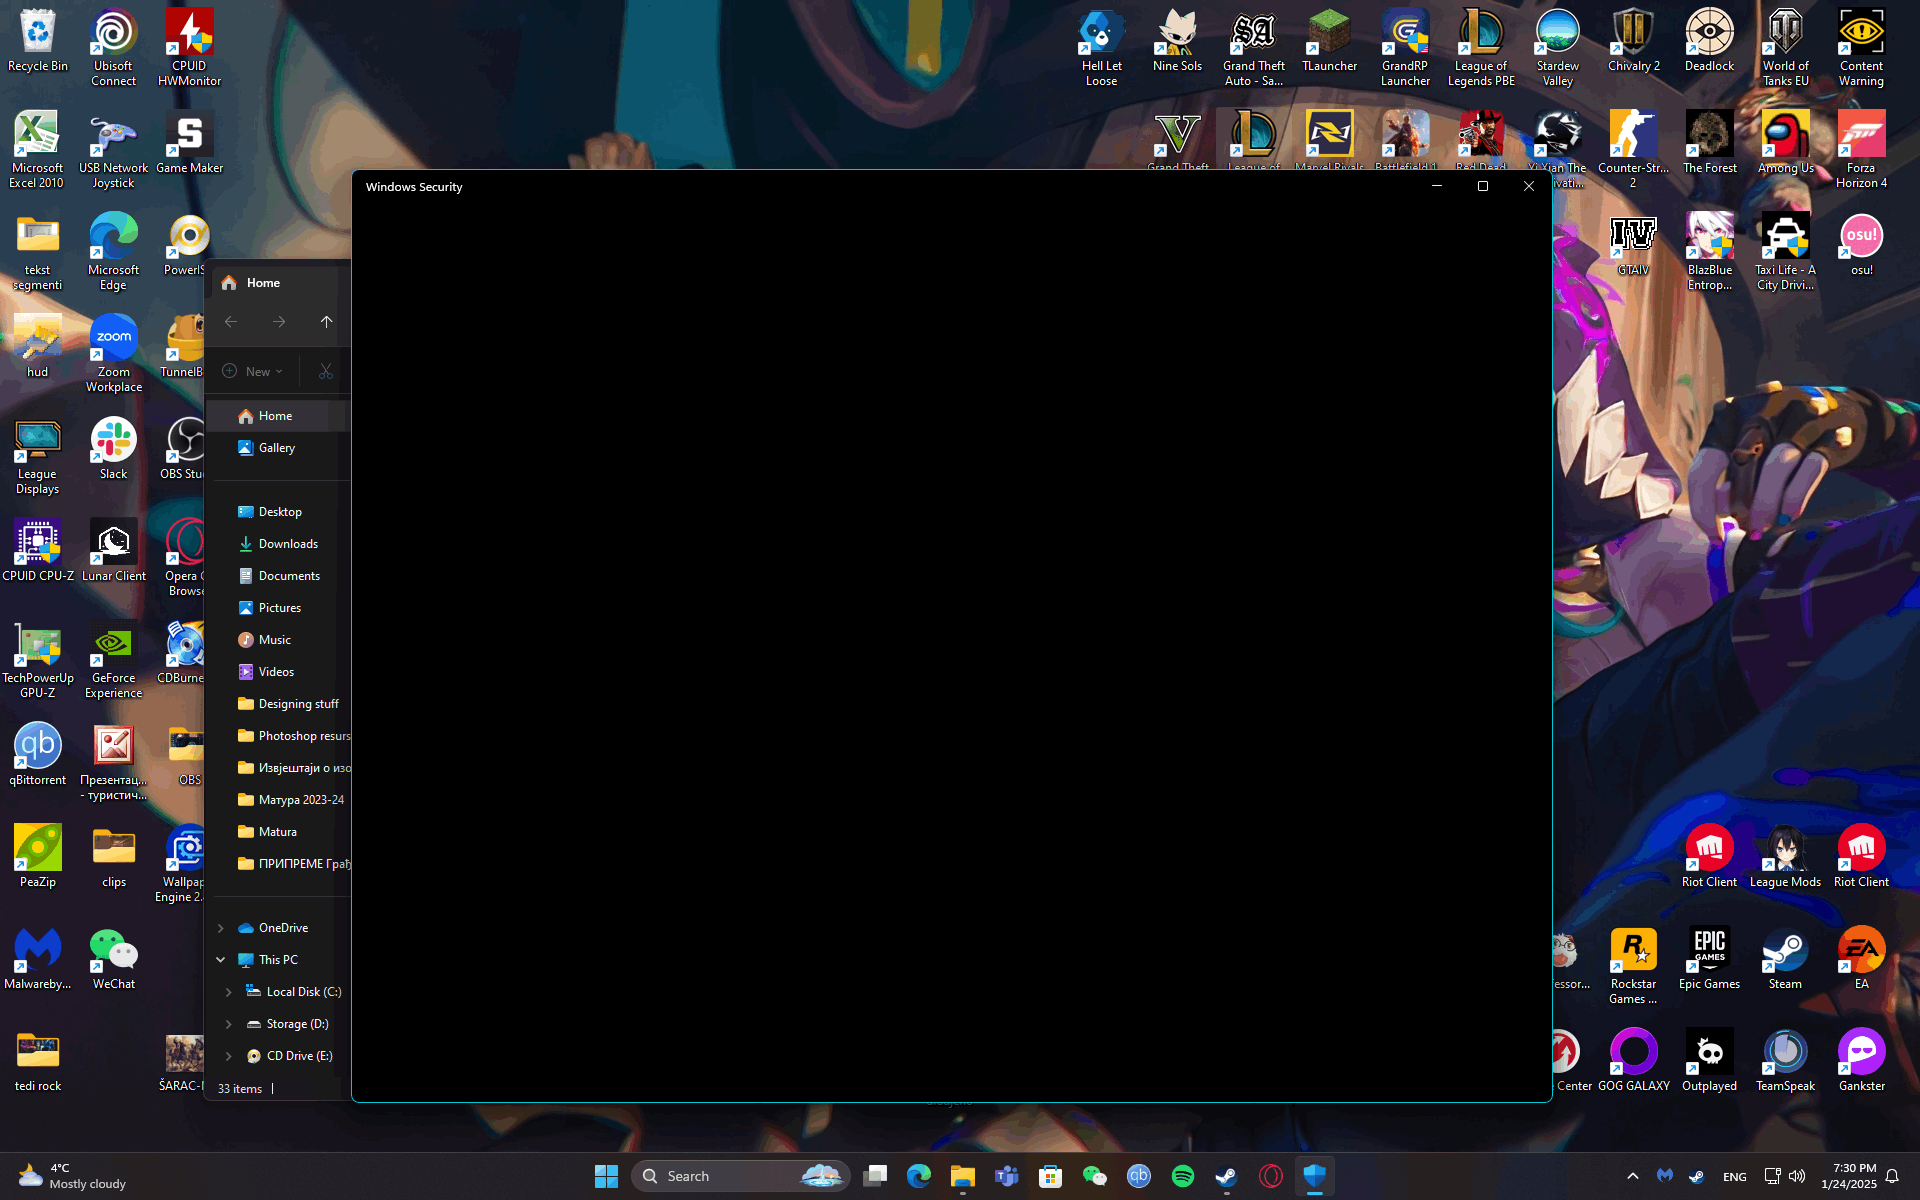Click the Up arrow navigation button

coord(326,322)
